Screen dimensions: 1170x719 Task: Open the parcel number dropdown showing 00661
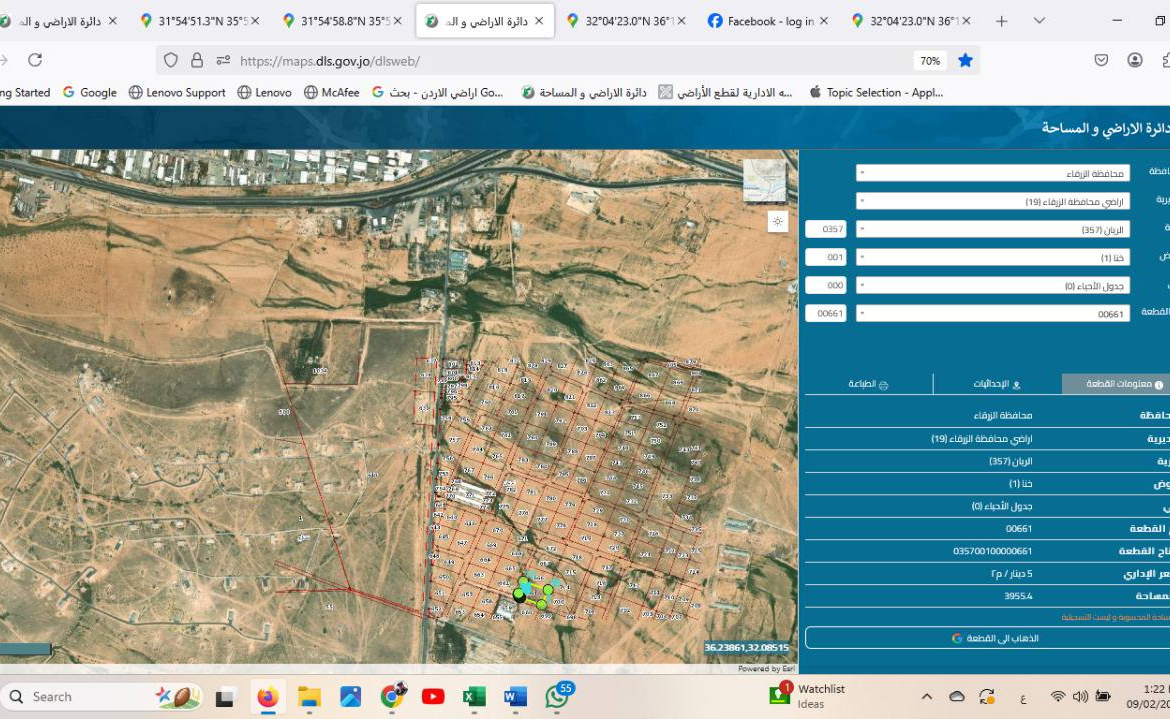pos(992,313)
